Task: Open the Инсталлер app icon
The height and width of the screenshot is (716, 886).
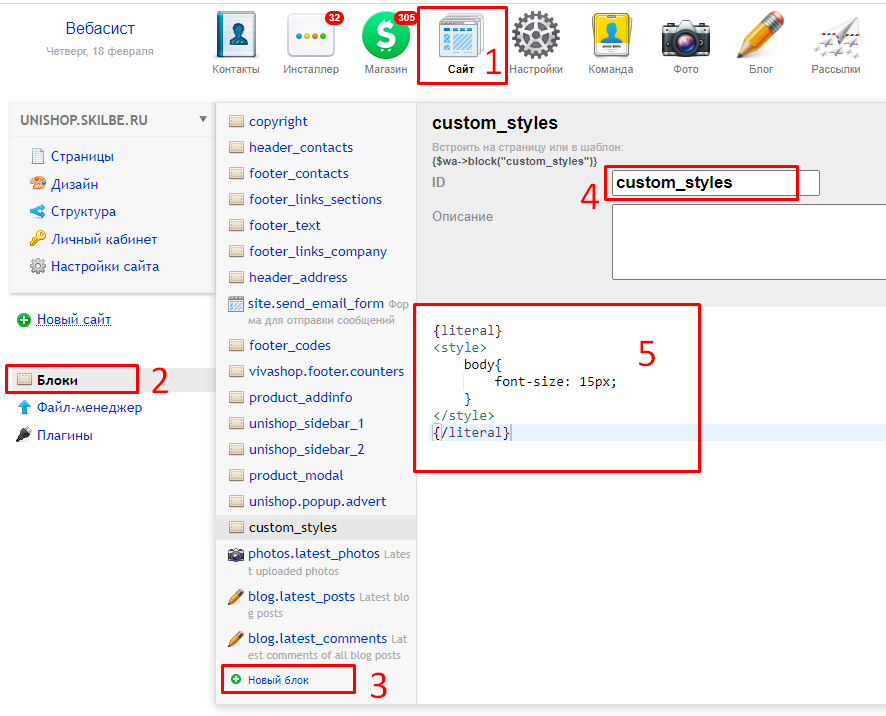Action: [x=310, y=38]
